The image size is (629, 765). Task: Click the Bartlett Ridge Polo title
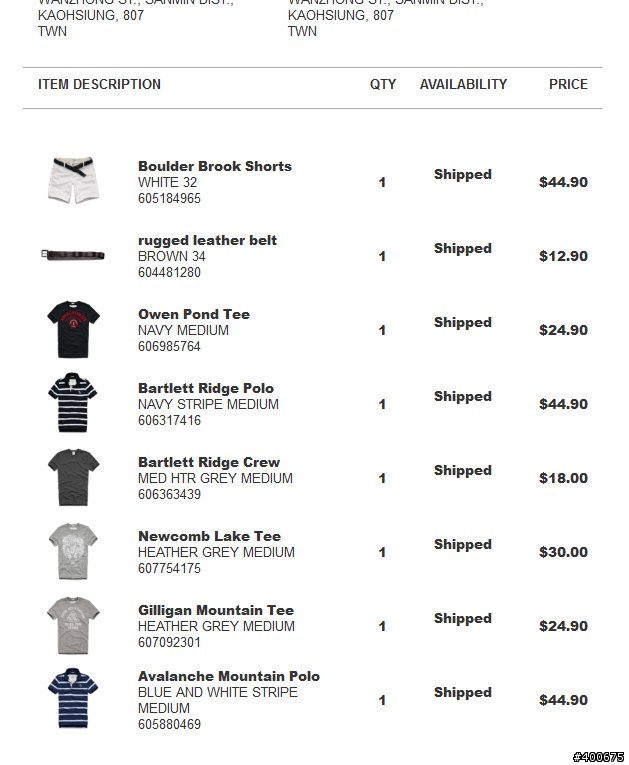point(206,388)
